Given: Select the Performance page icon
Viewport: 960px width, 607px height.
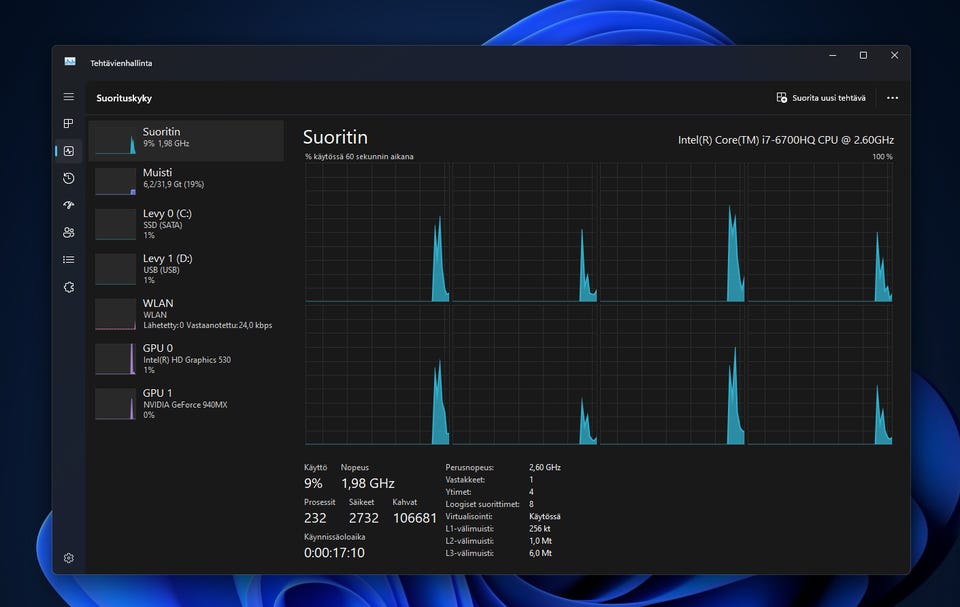Looking at the screenshot, I should tap(69, 151).
